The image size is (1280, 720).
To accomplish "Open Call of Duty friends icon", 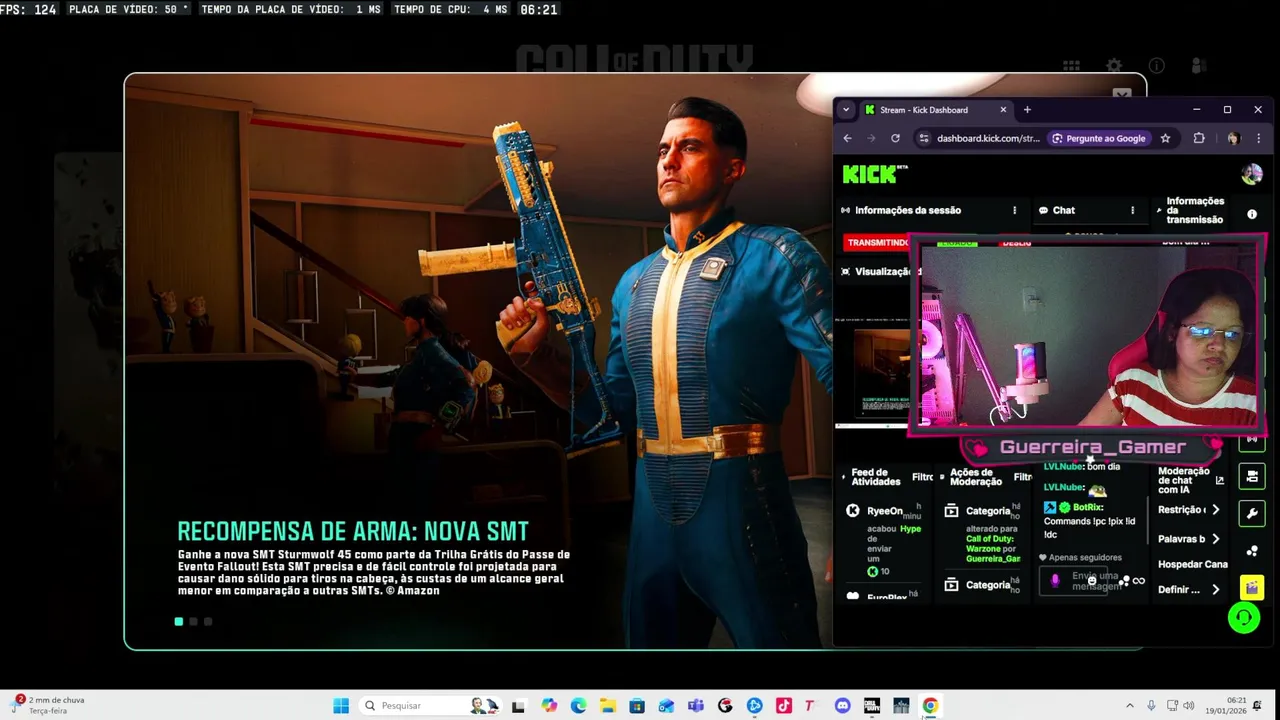I will click(x=1199, y=66).
